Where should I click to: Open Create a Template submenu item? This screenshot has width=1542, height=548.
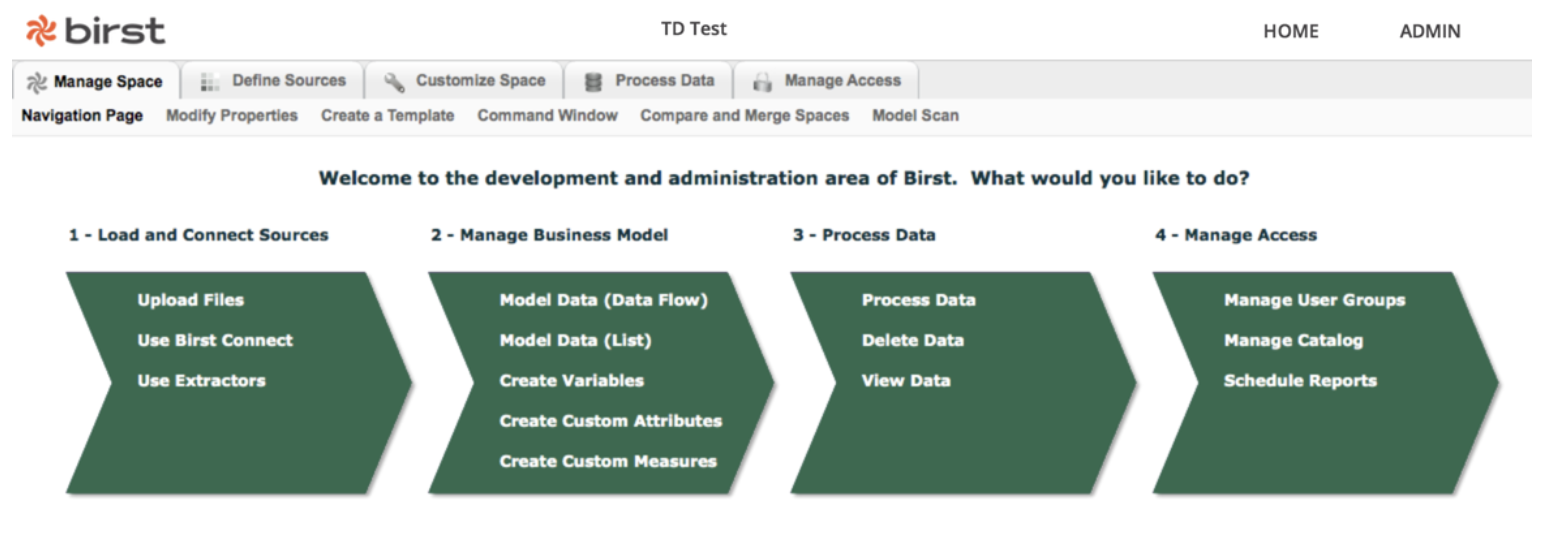[x=387, y=116]
